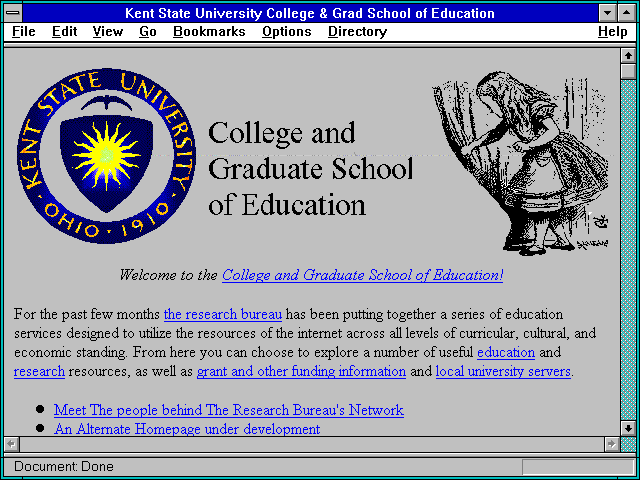Click the Document: Done status text
Image resolution: width=640 pixels, height=480 pixels.
tap(64, 467)
